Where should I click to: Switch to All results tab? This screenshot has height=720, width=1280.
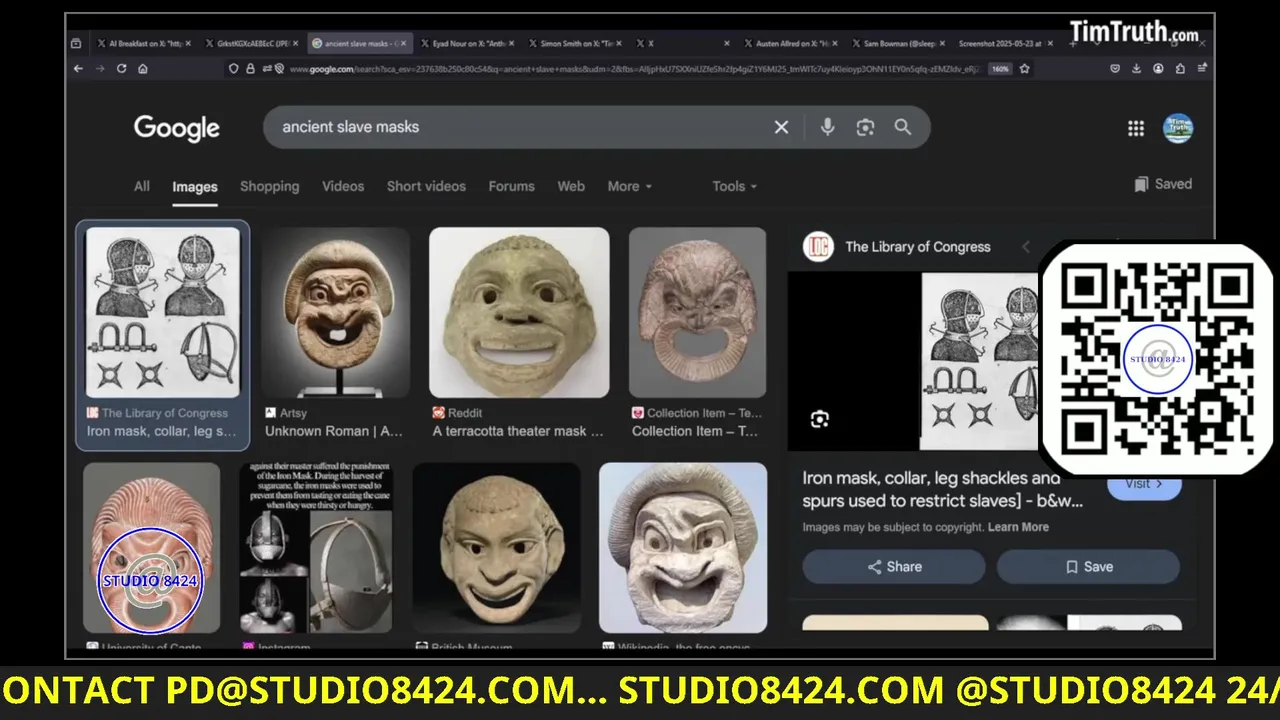[x=142, y=186]
